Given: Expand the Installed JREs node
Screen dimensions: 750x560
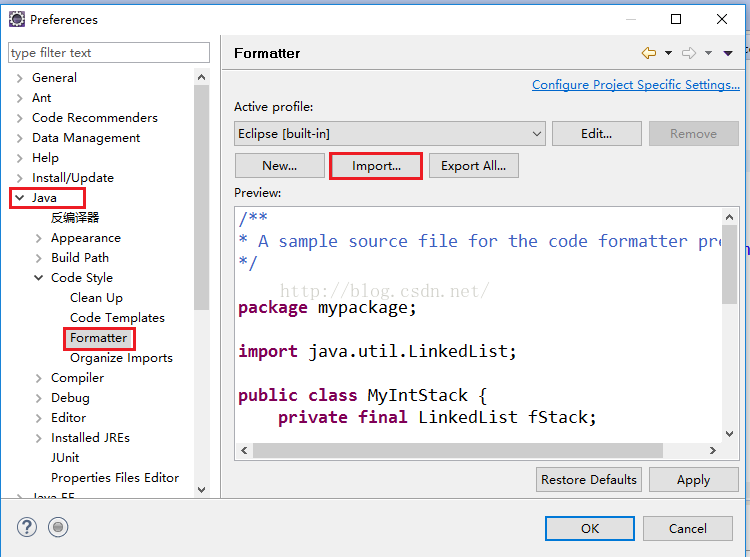Looking at the screenshot, I should pos(39,438).
